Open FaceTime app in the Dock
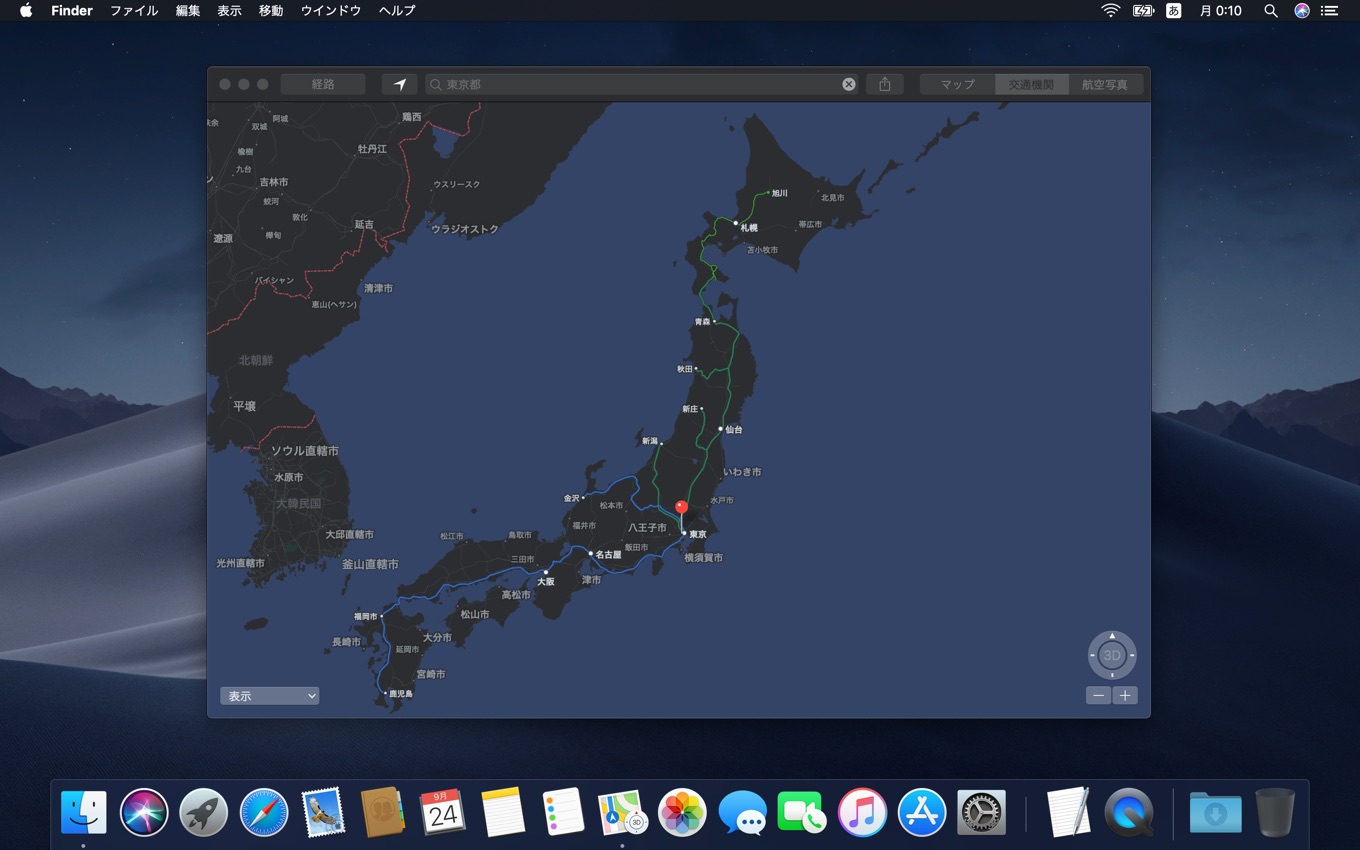The width and height of the screenshot is (1360, 850). pos(802,812)
